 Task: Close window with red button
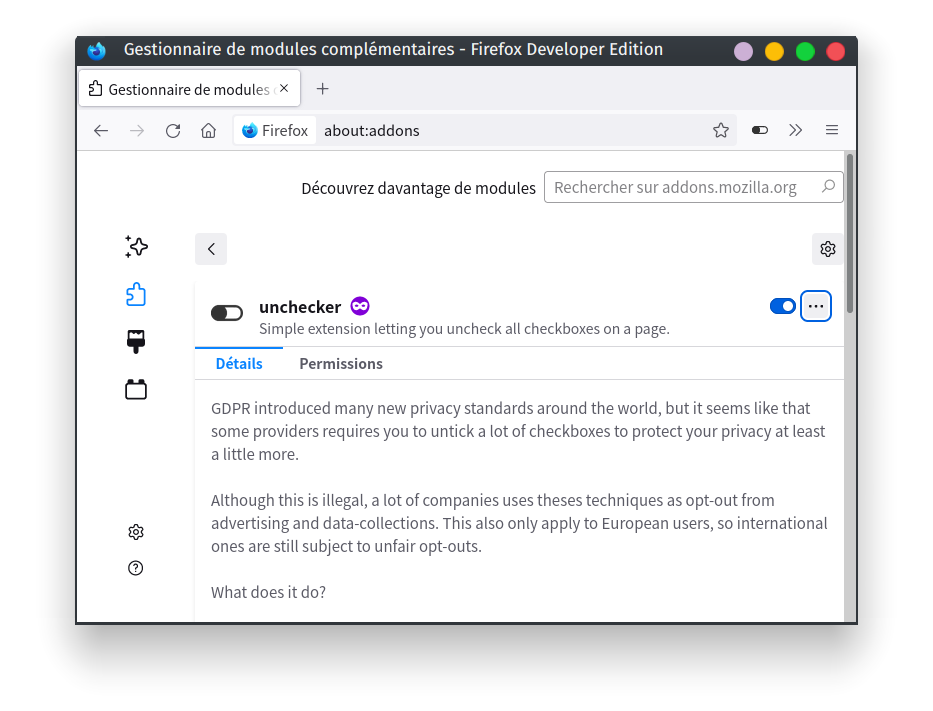click(835, 52)
